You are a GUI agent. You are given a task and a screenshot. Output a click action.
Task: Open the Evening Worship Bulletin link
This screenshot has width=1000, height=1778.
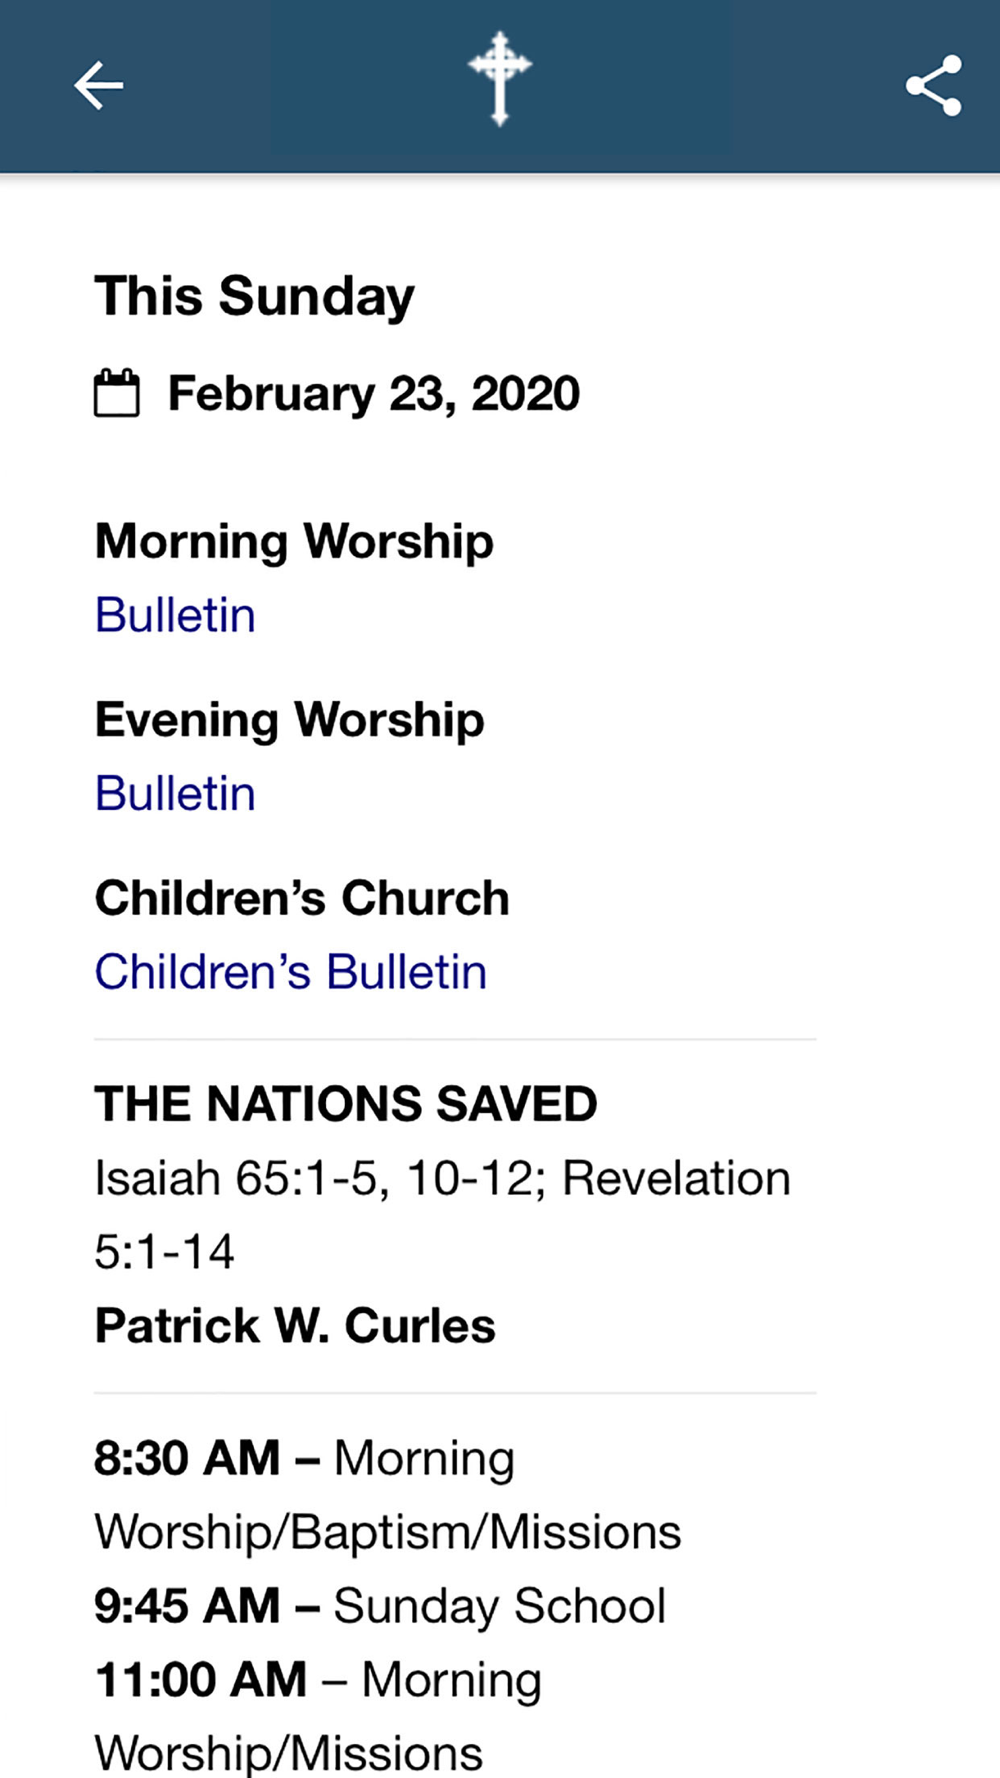coord(175,794)
